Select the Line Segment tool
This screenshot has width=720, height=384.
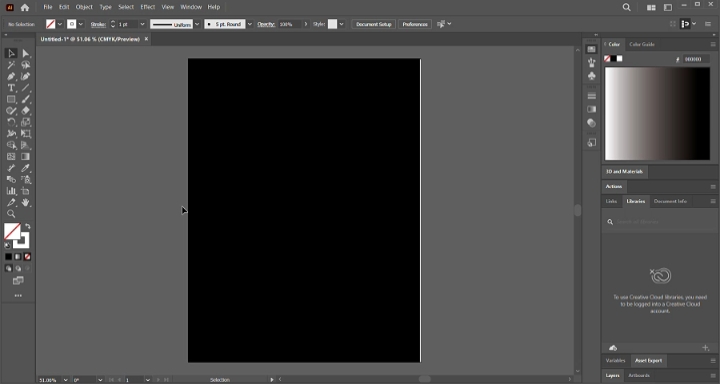pyautogui.click(x=26, y=88)
